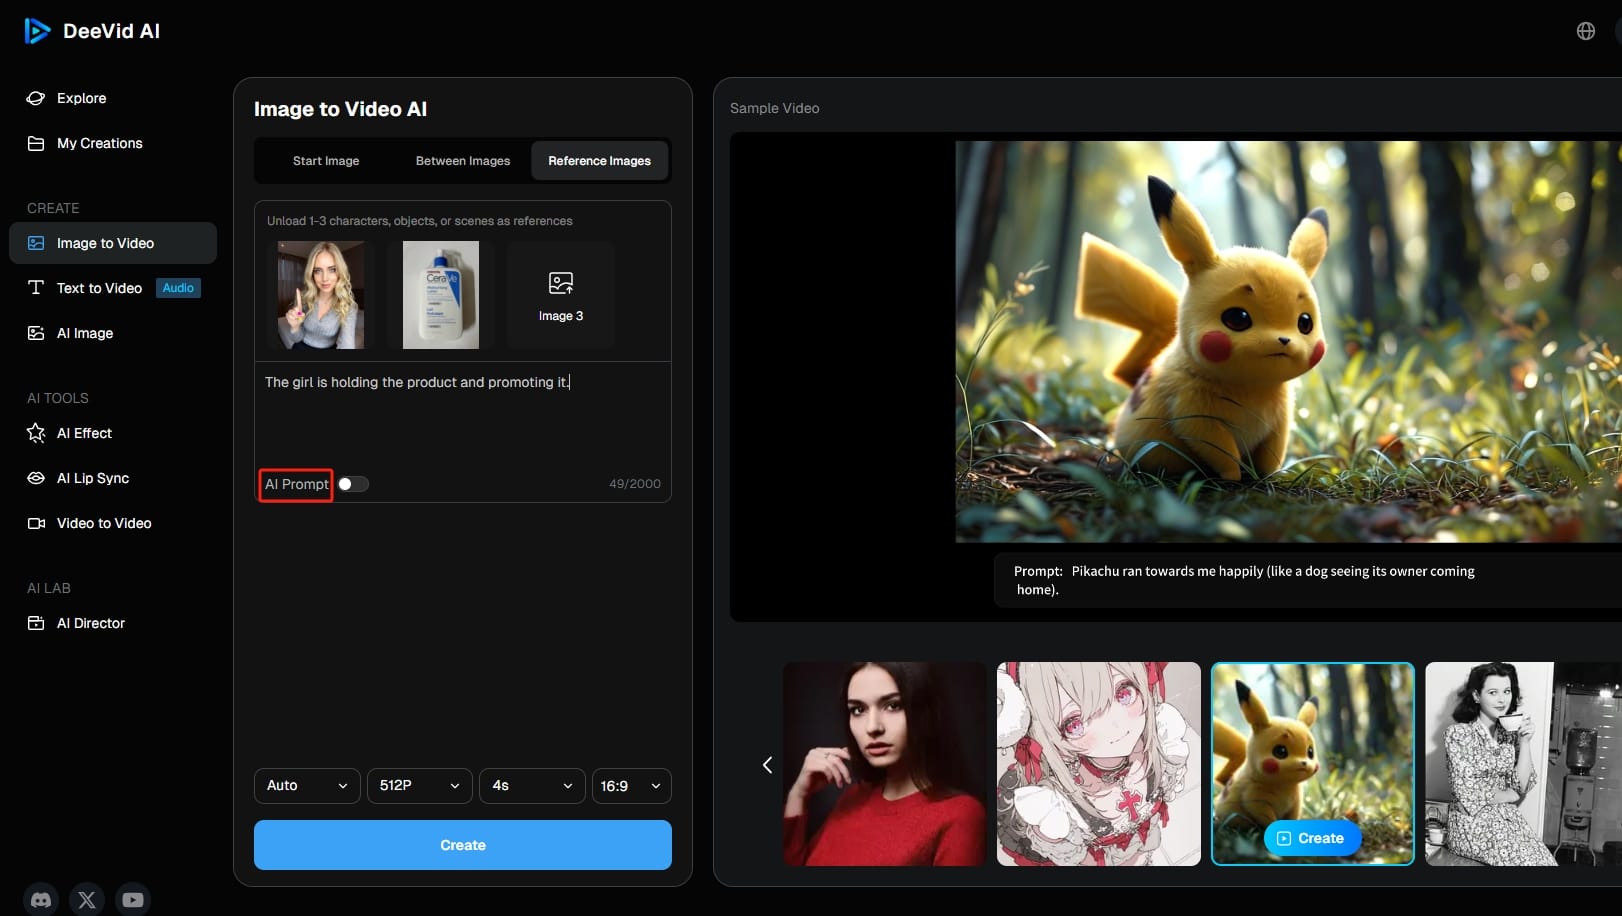
Task: Select the red sweater woman sample
Action: click(x=884, y=764)
